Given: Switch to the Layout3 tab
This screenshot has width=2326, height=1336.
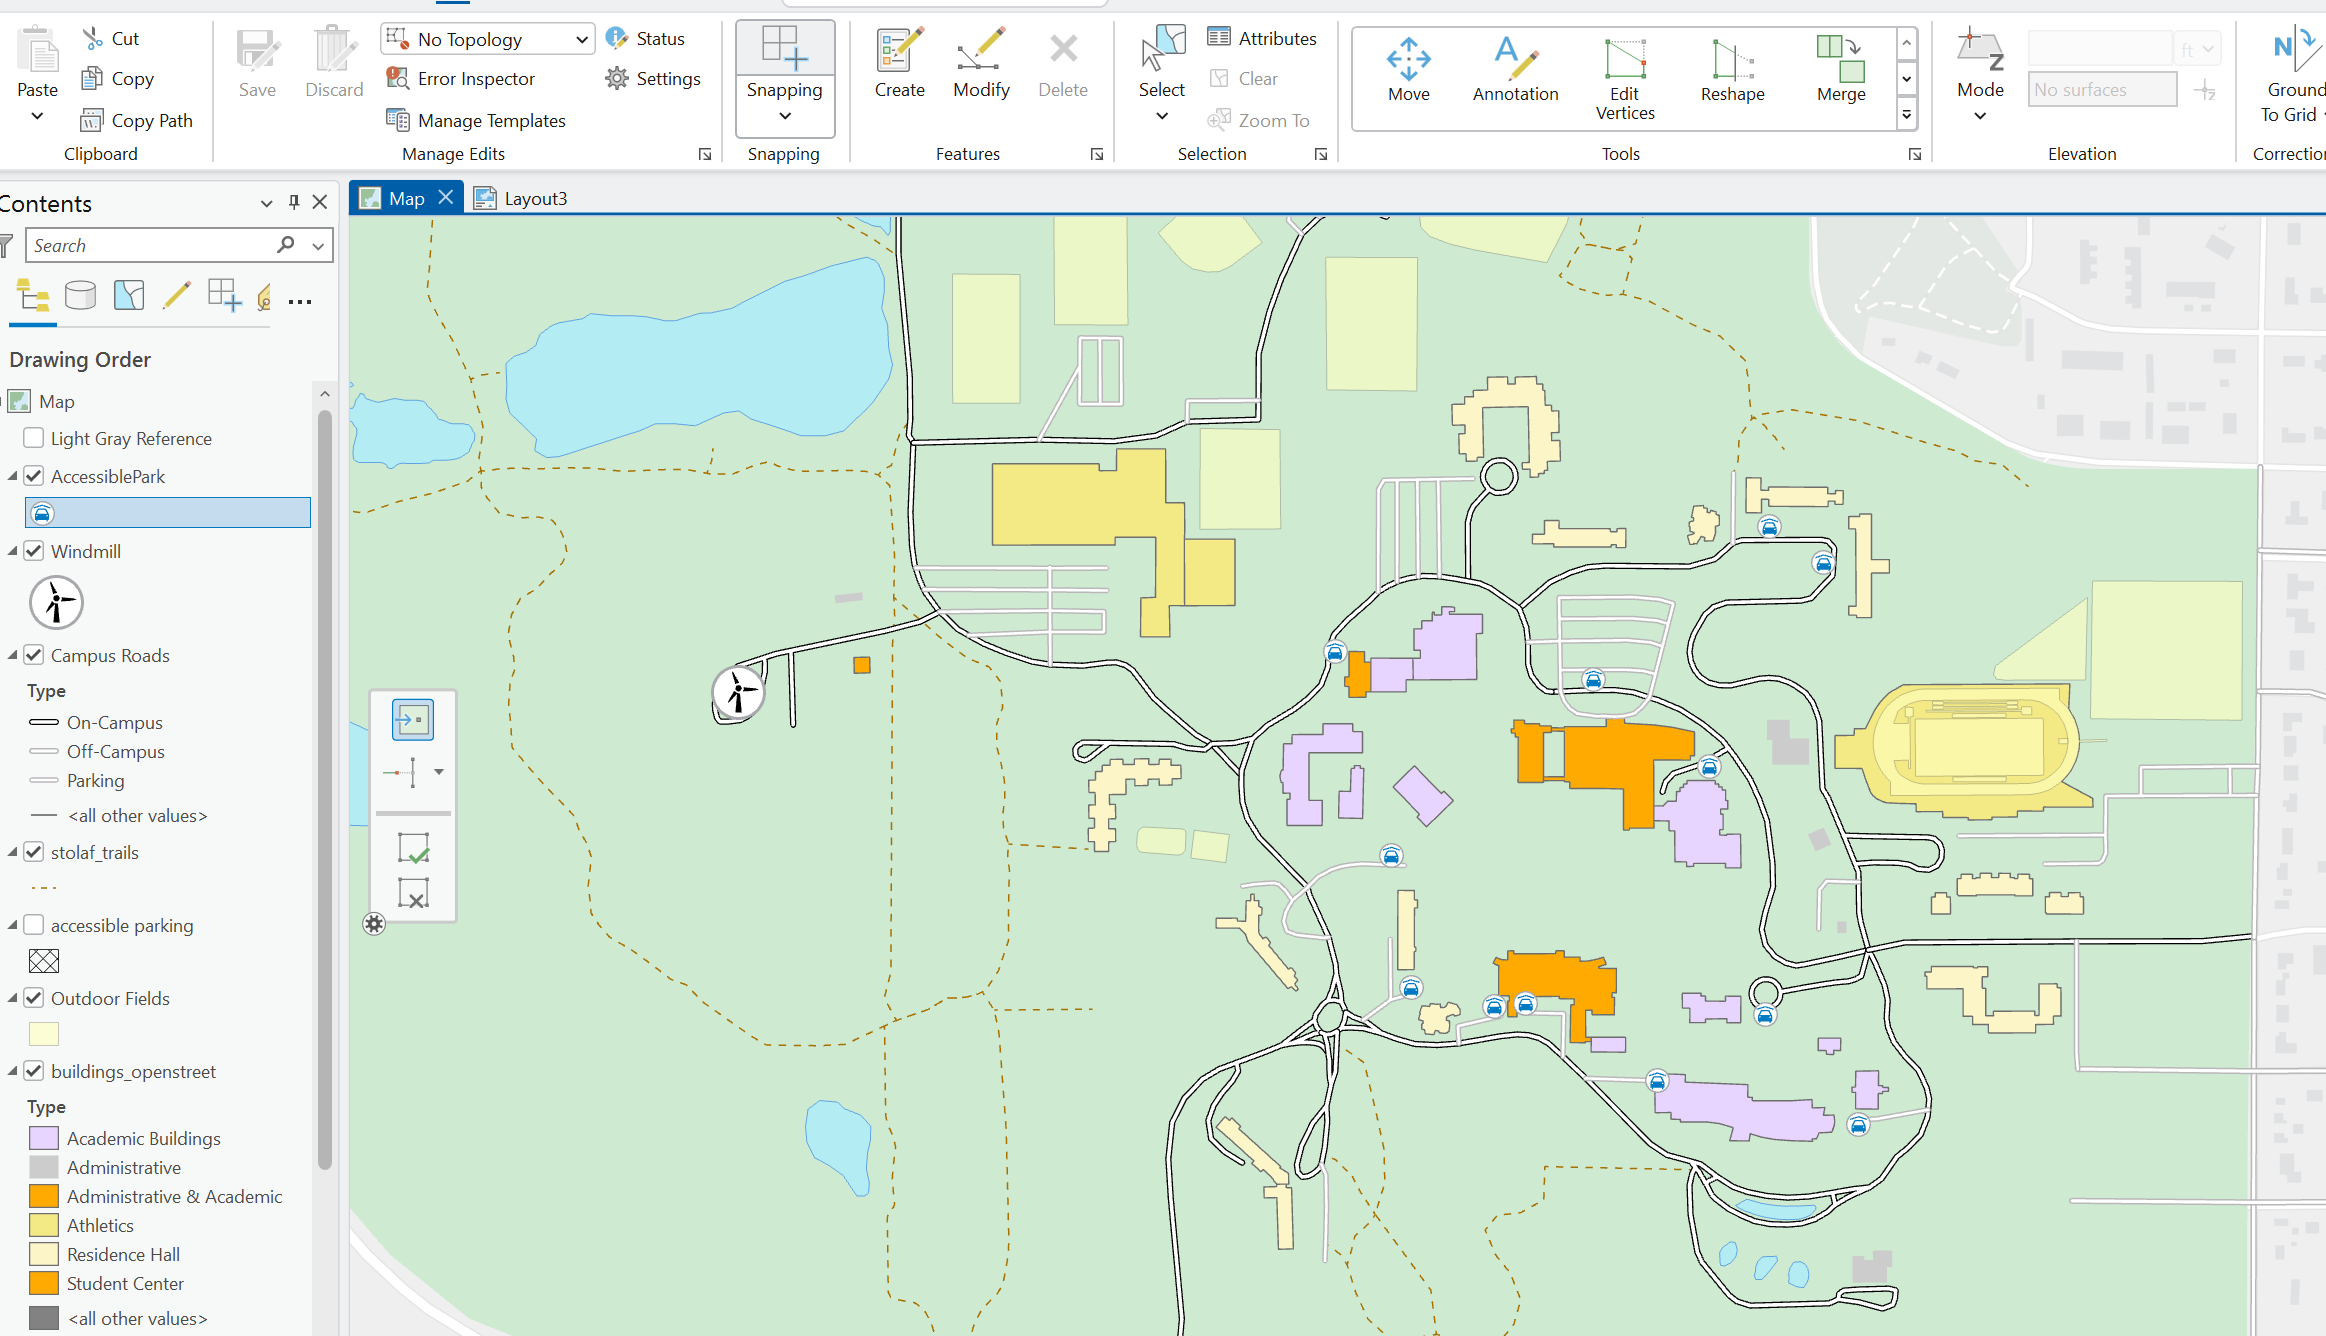Looking at the screenshot, I should [534, 198].
